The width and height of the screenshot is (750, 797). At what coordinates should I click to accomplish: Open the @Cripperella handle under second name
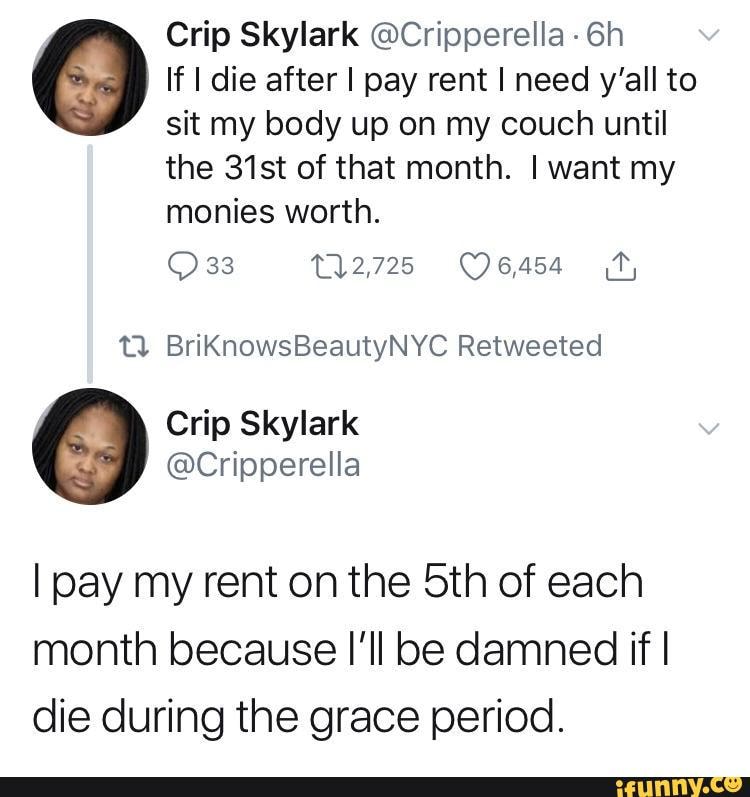click(263, 465)
